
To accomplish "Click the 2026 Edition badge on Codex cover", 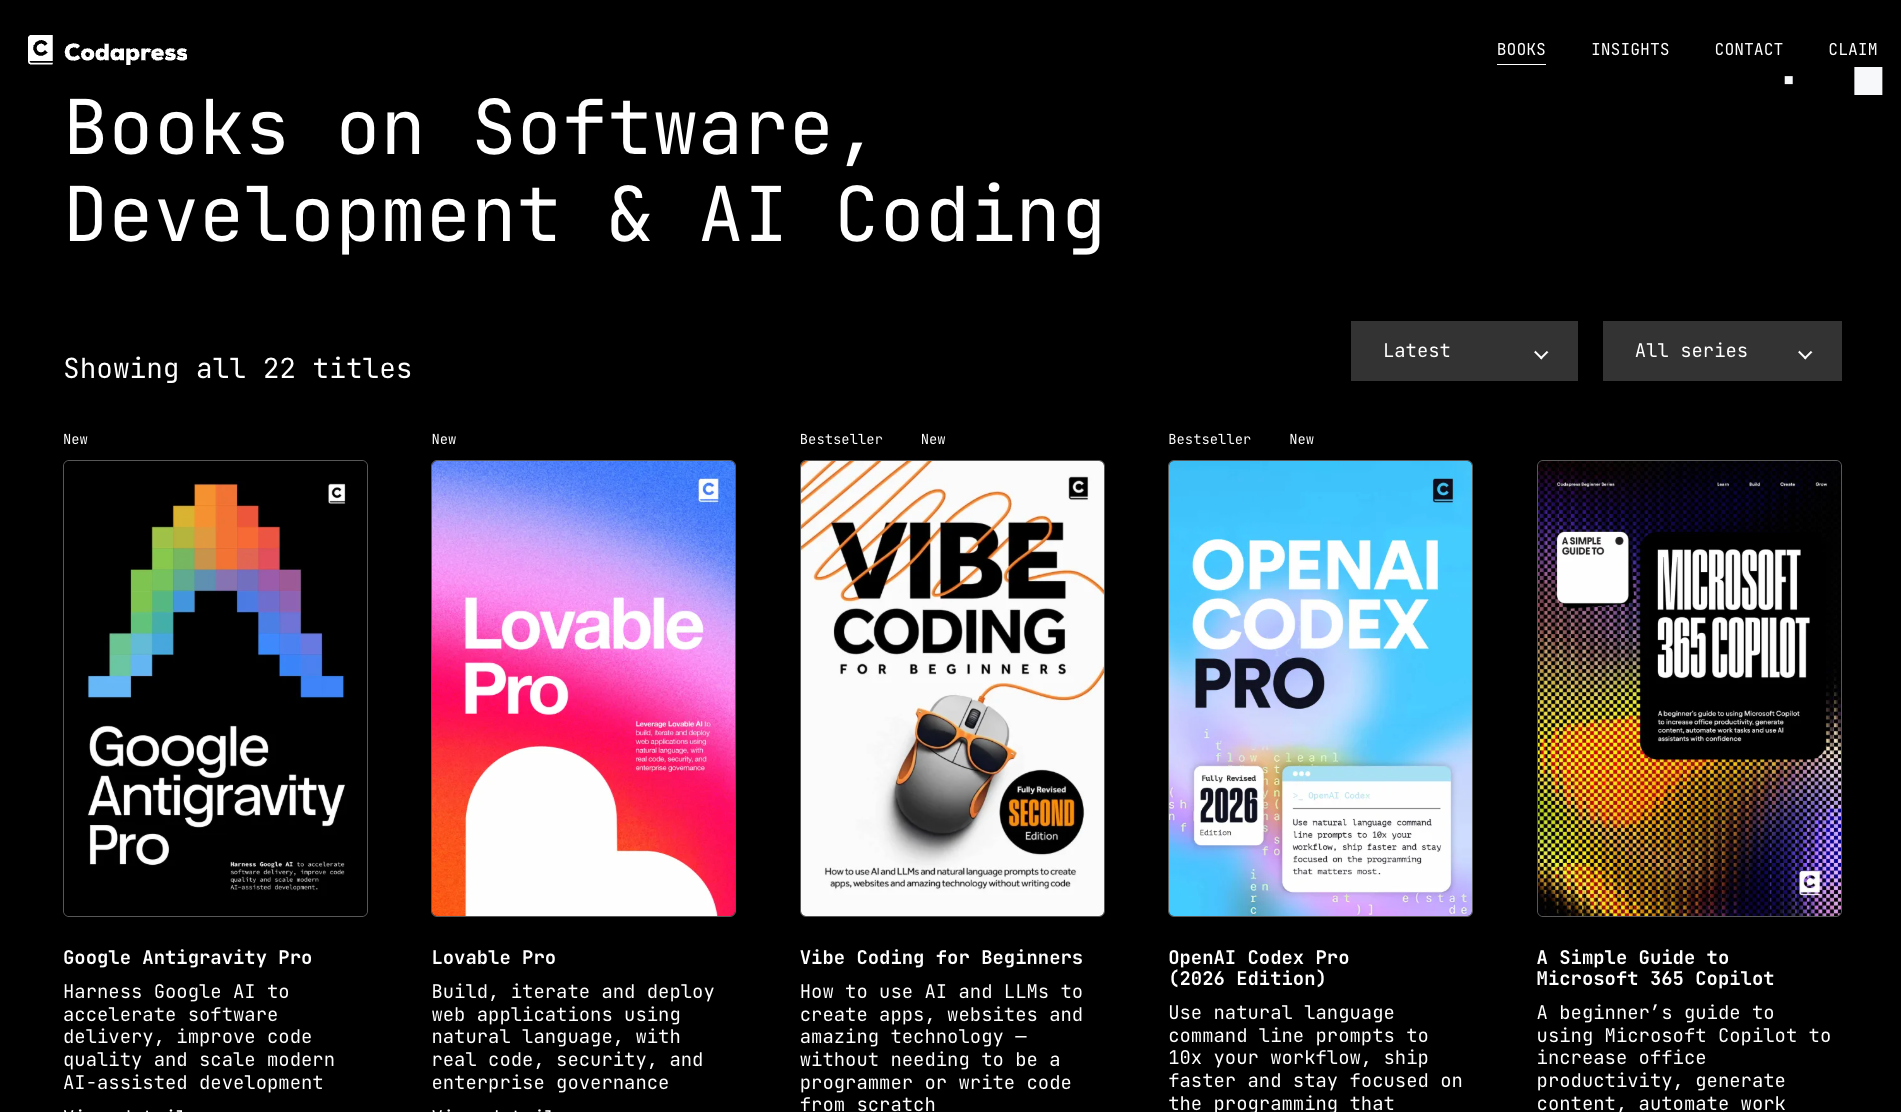I will [x=1229, y=805].
